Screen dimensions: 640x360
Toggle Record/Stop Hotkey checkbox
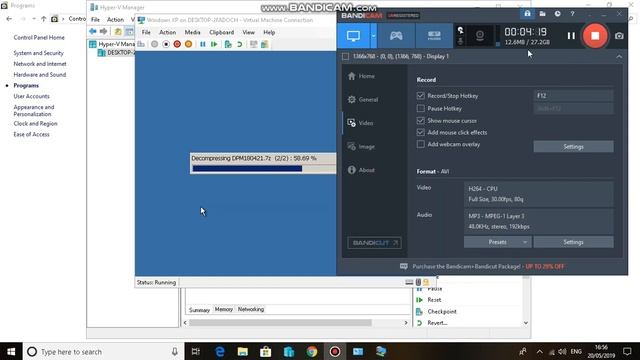tap(420, 96)
